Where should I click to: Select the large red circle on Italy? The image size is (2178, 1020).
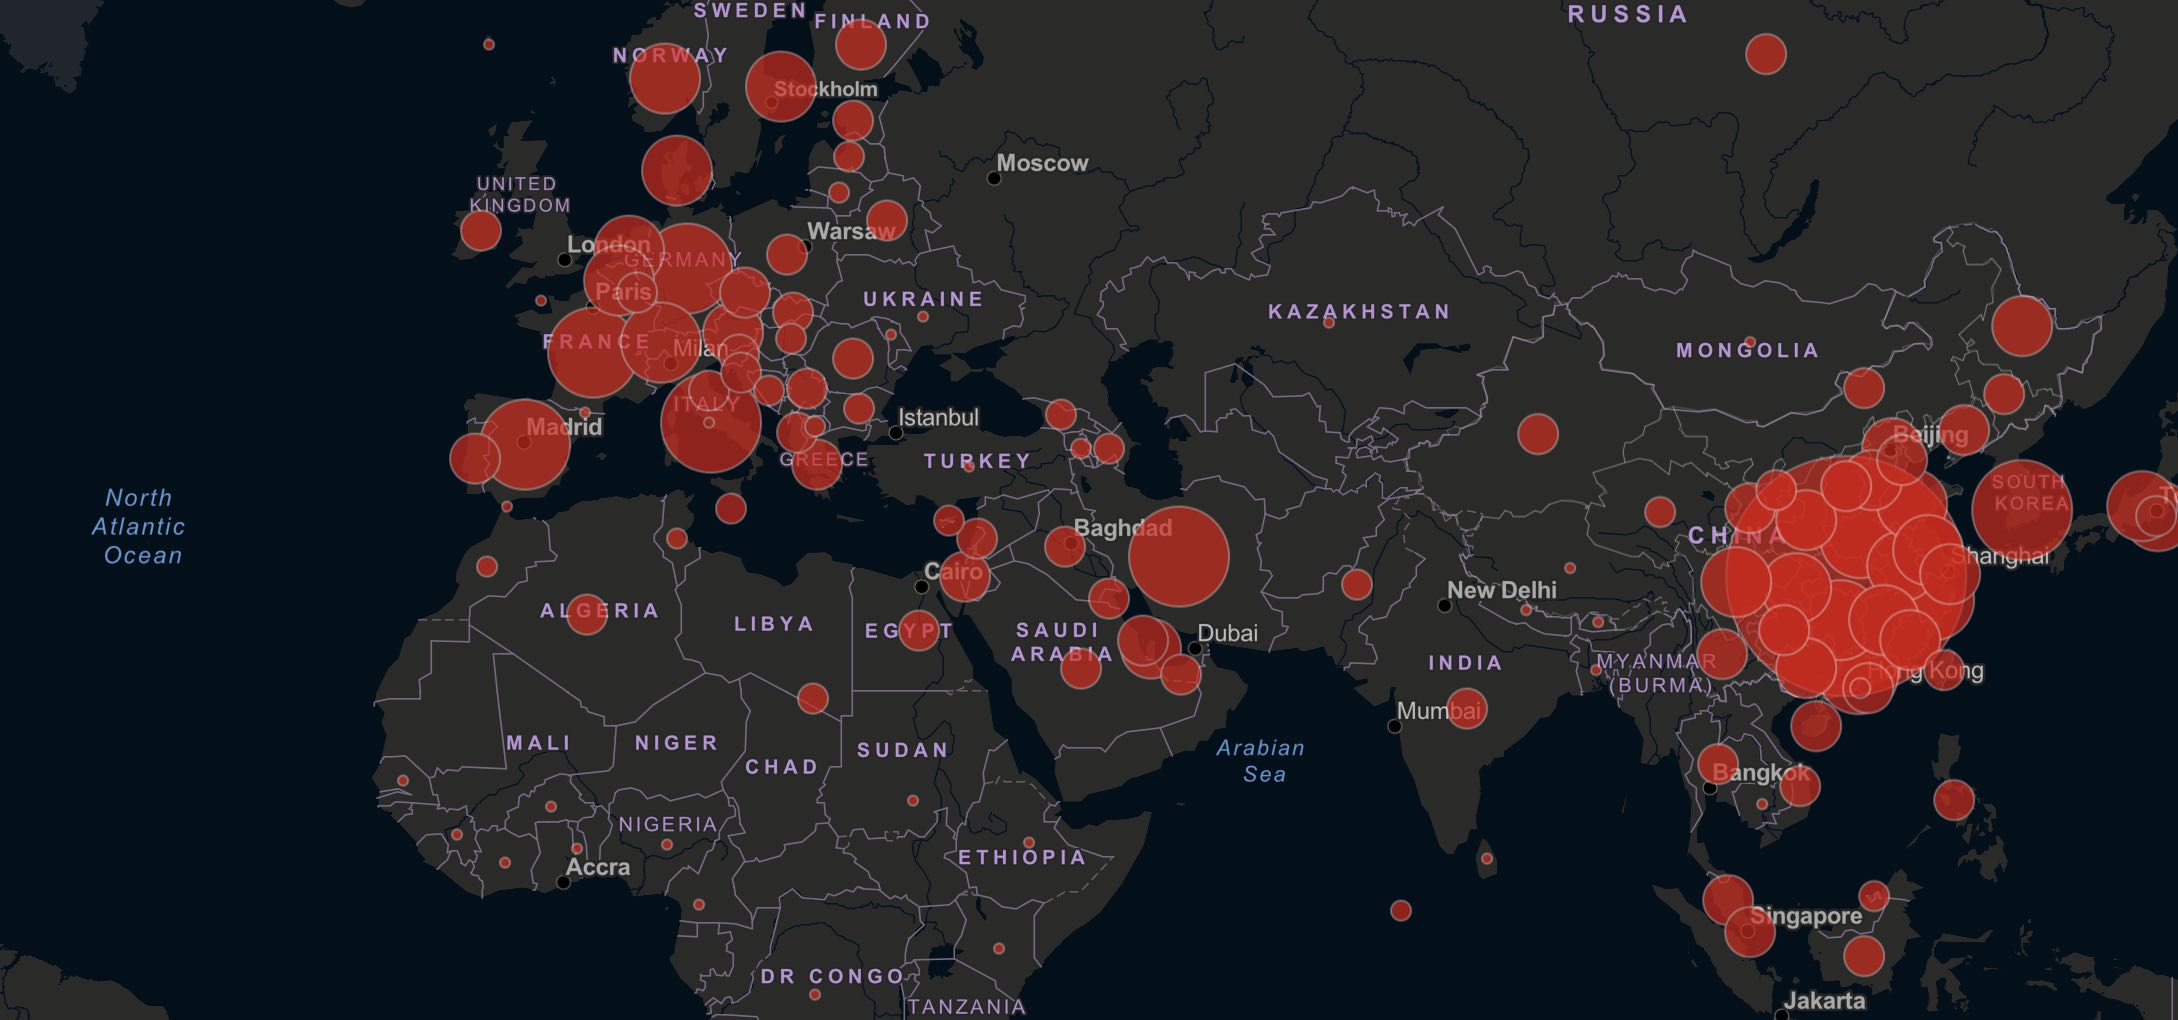pyautogui.click(x=710, y=422)
